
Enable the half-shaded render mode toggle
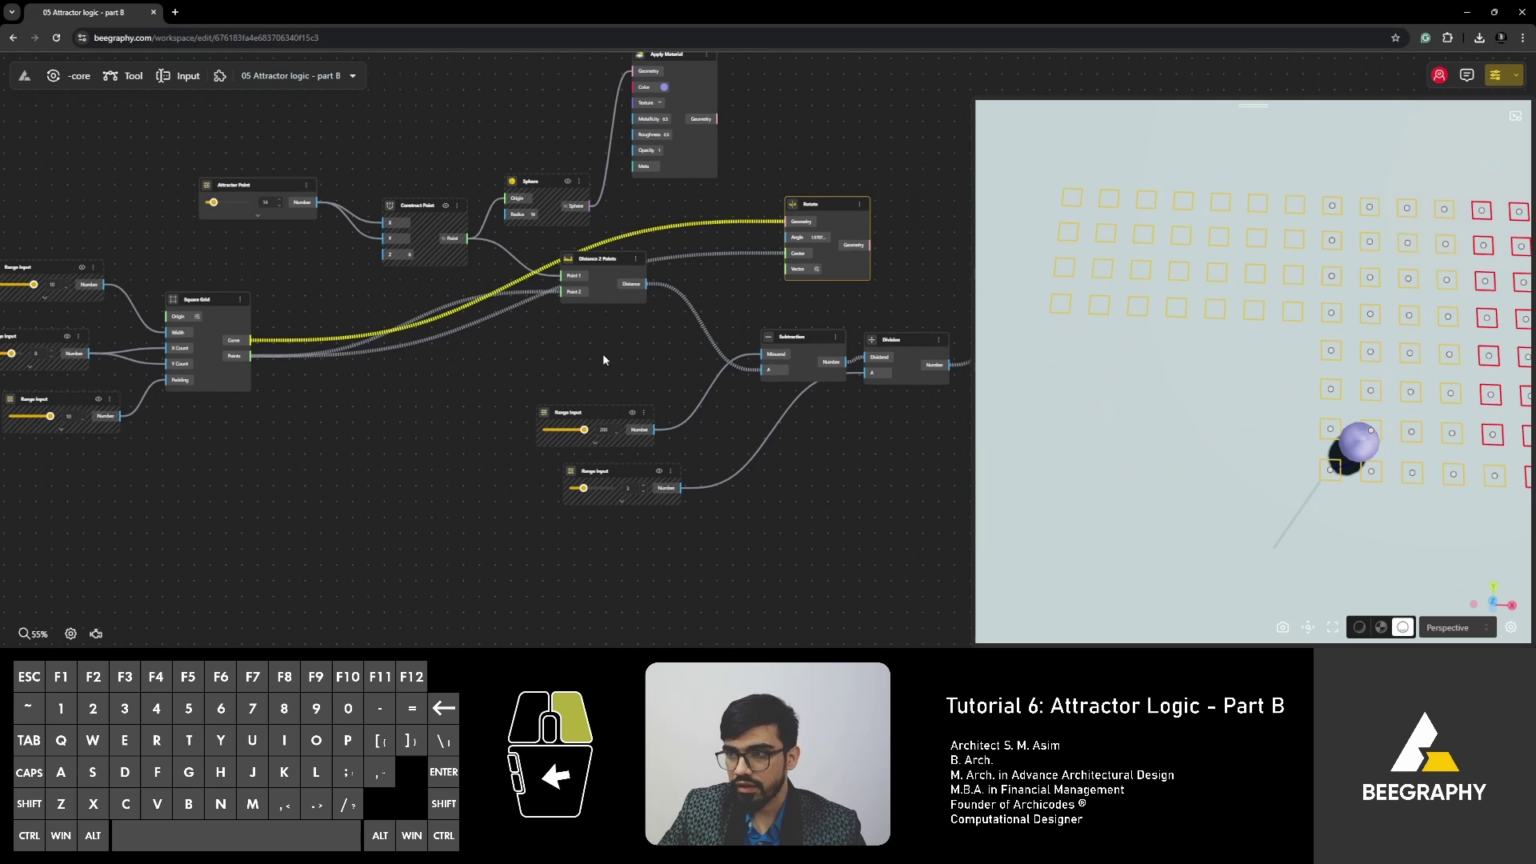point(1381,627)
